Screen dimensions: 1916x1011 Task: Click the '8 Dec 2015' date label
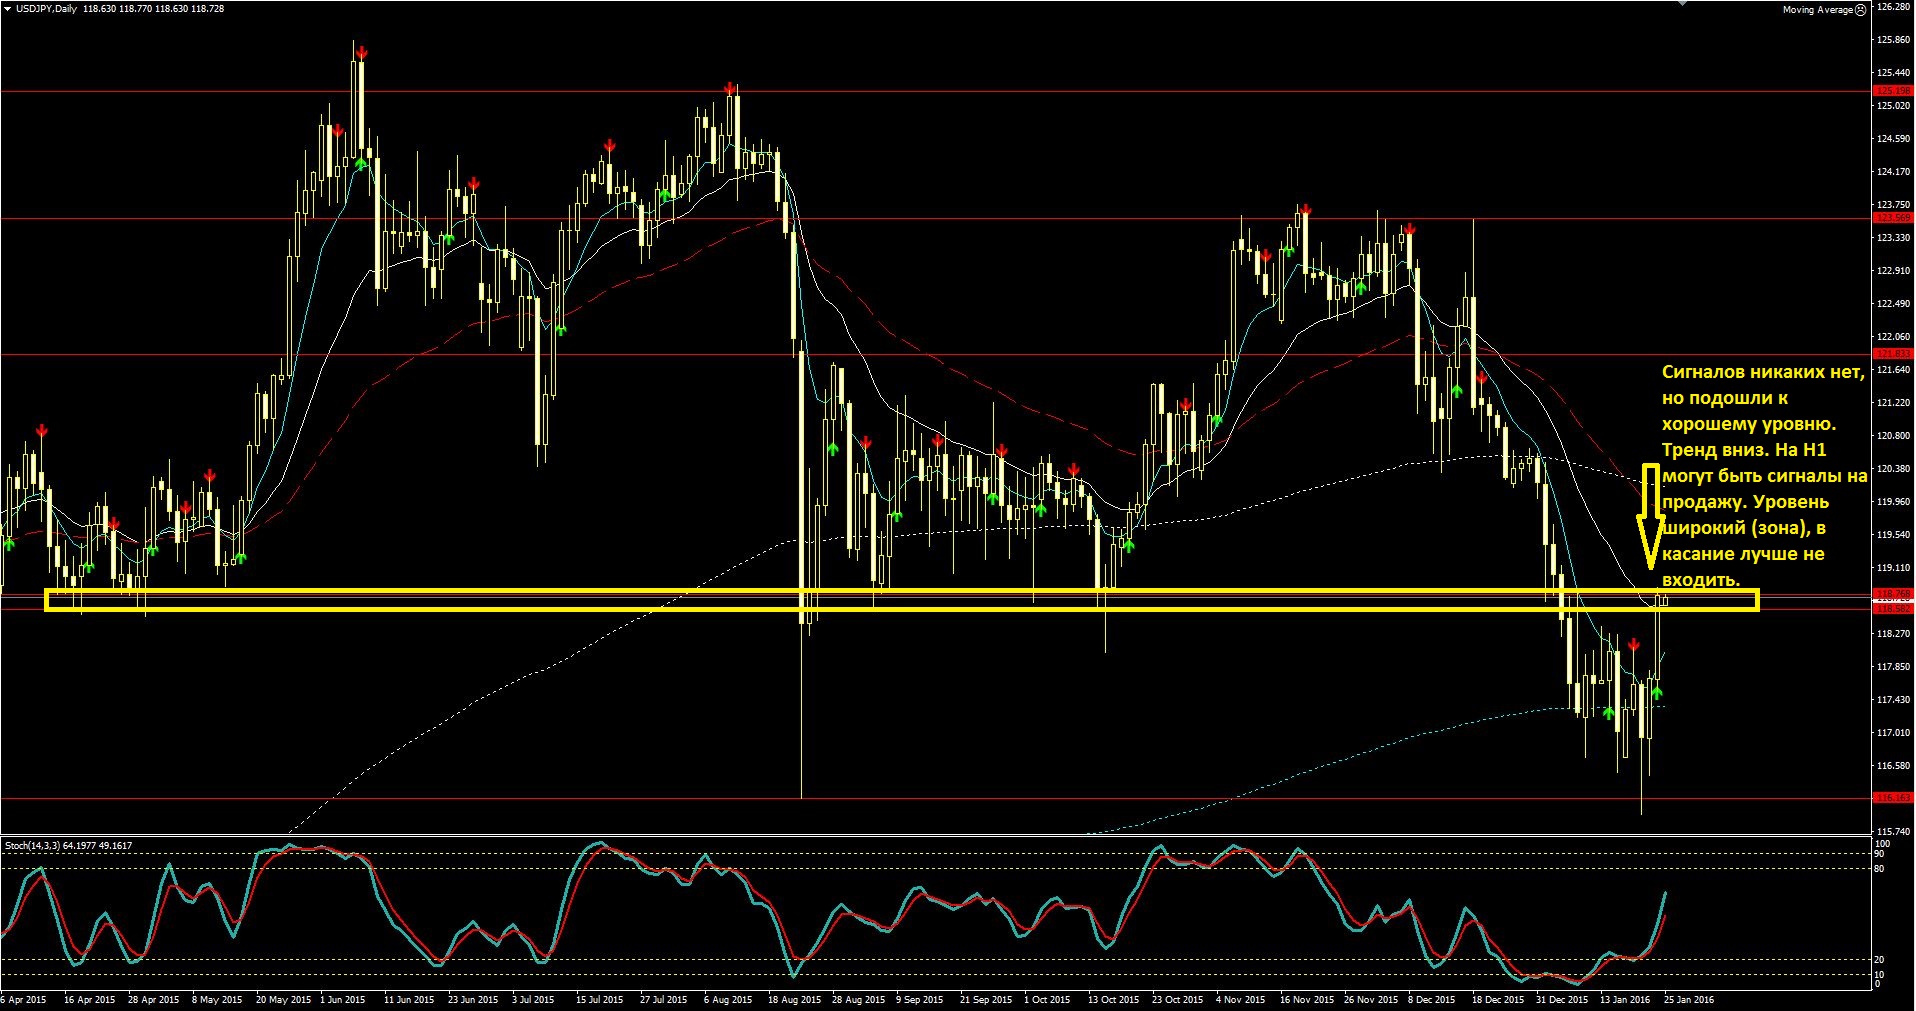pyautogui.click(x=1432, y=999)
